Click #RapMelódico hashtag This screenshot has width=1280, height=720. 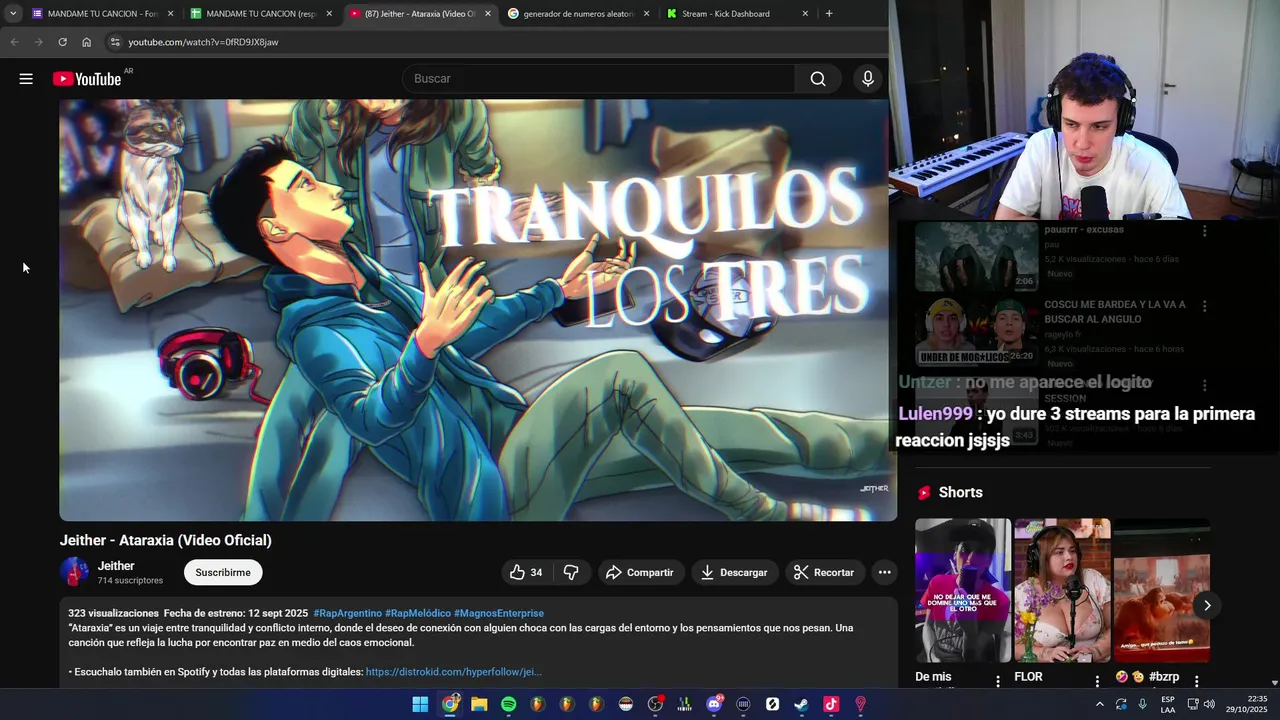coord(418,613)
